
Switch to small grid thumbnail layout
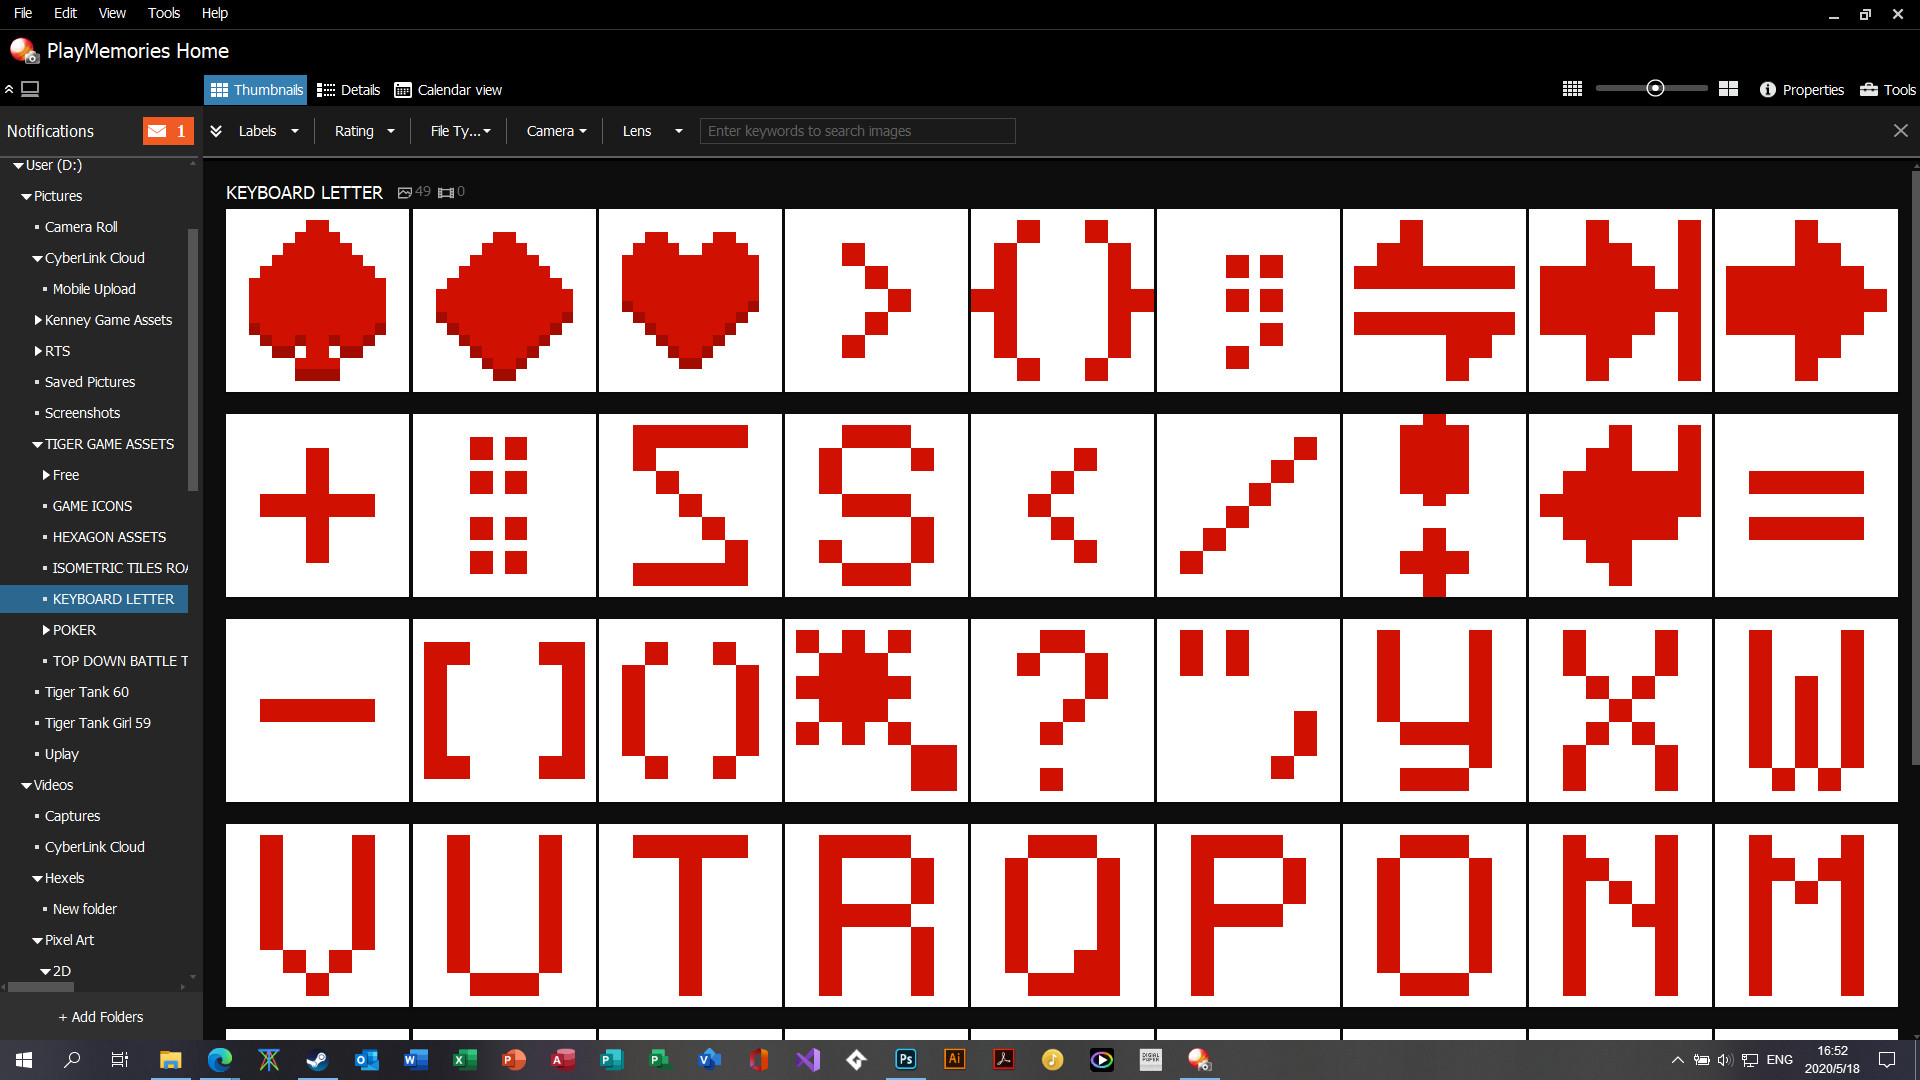click(x=1571, y=89)
